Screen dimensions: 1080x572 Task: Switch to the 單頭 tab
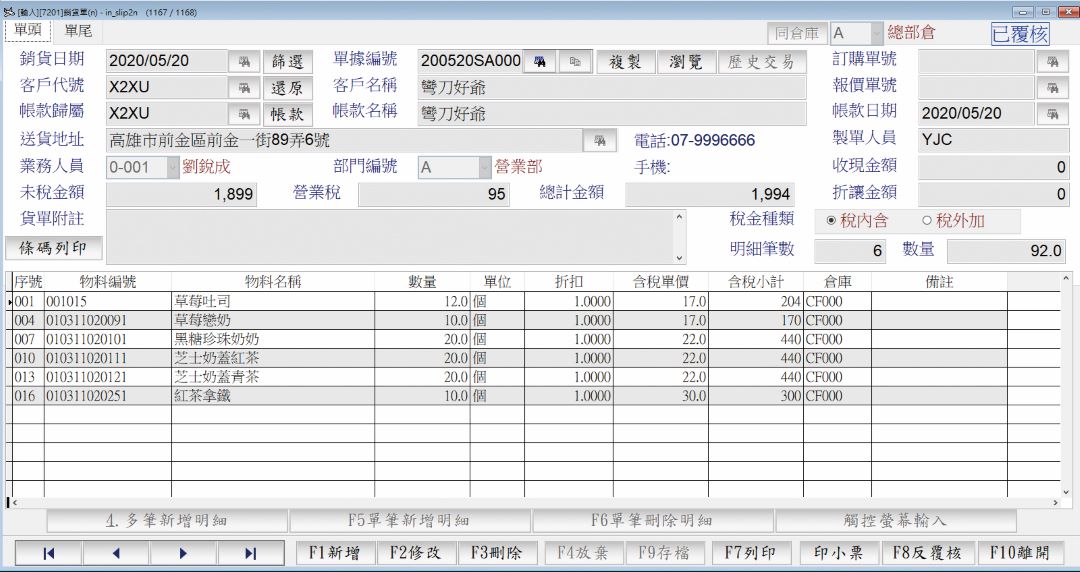28,30
